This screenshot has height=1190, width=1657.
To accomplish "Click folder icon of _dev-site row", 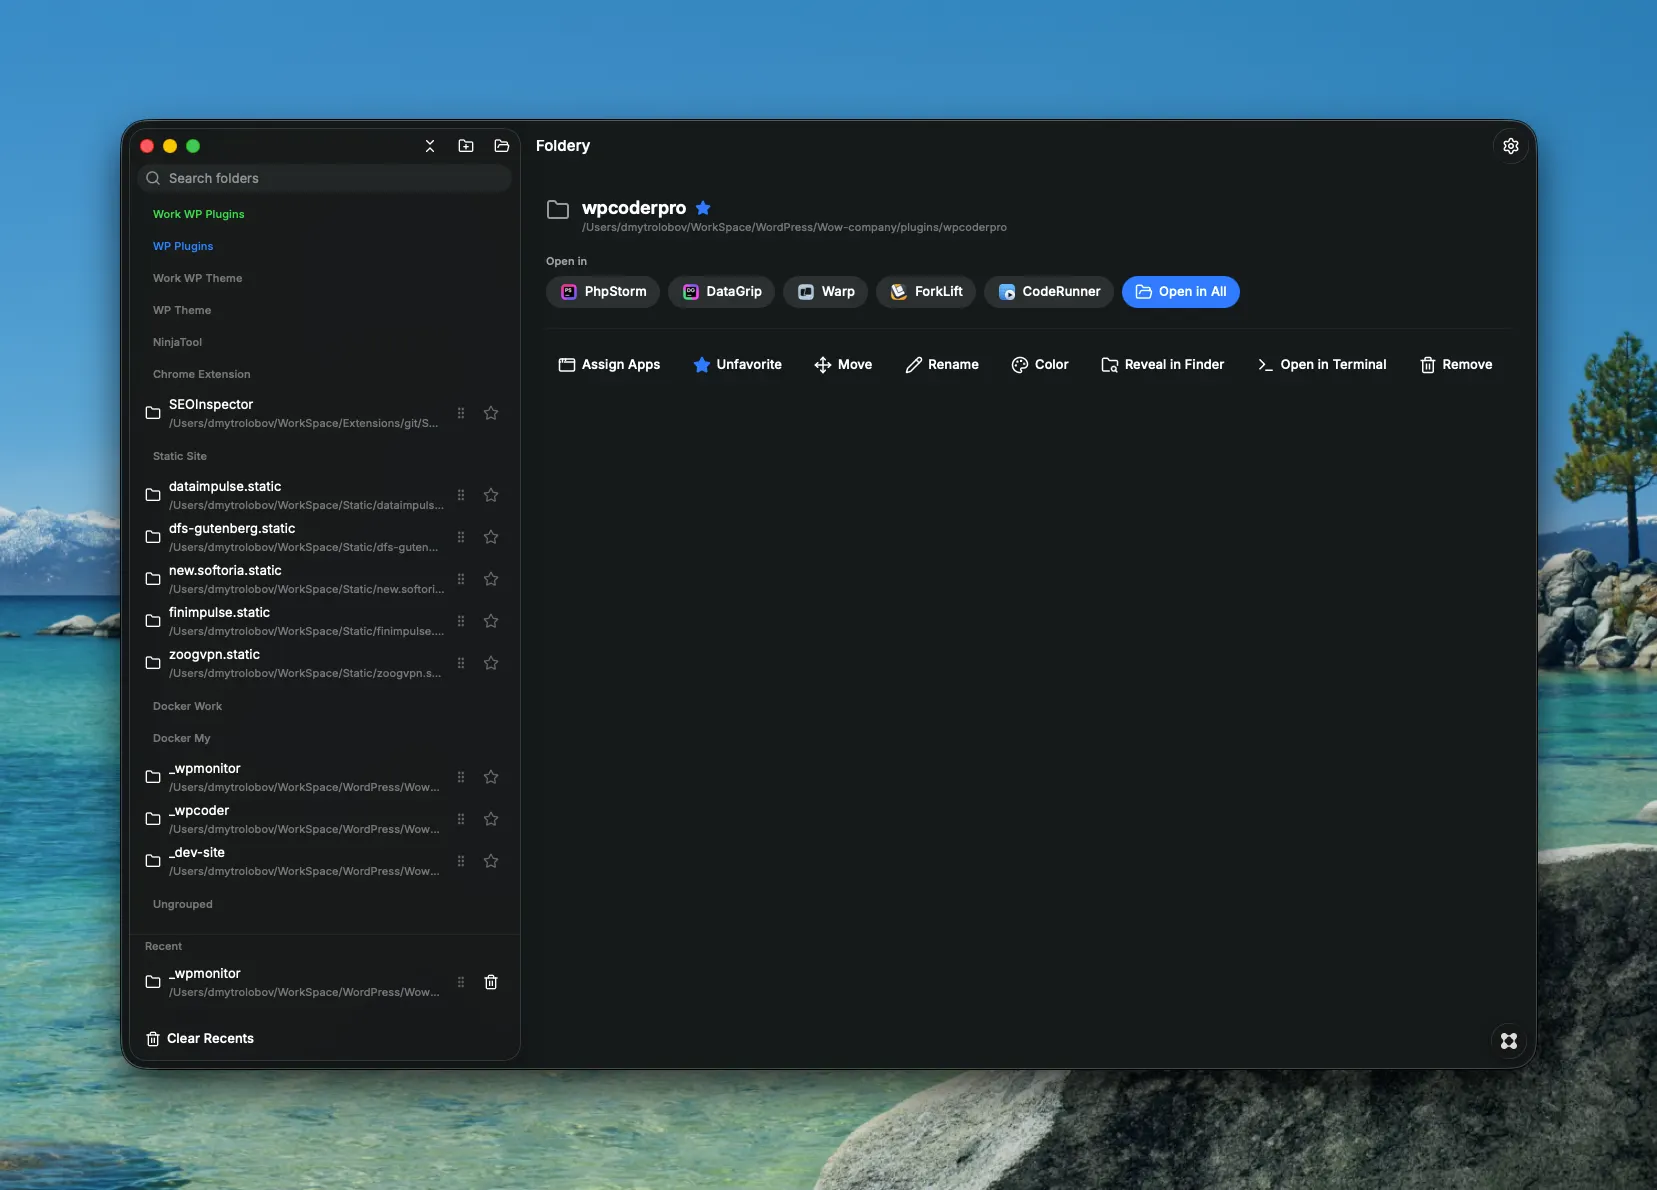I will coord(153,861).
